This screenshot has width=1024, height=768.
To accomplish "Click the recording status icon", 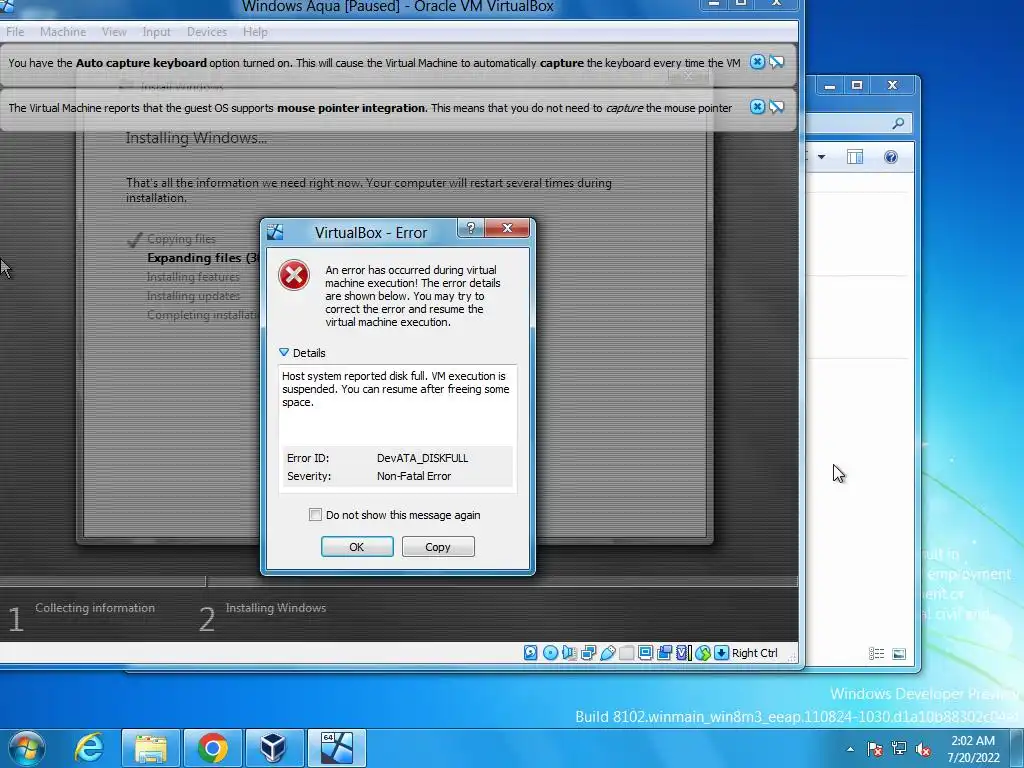I will (x=664, y=652).
